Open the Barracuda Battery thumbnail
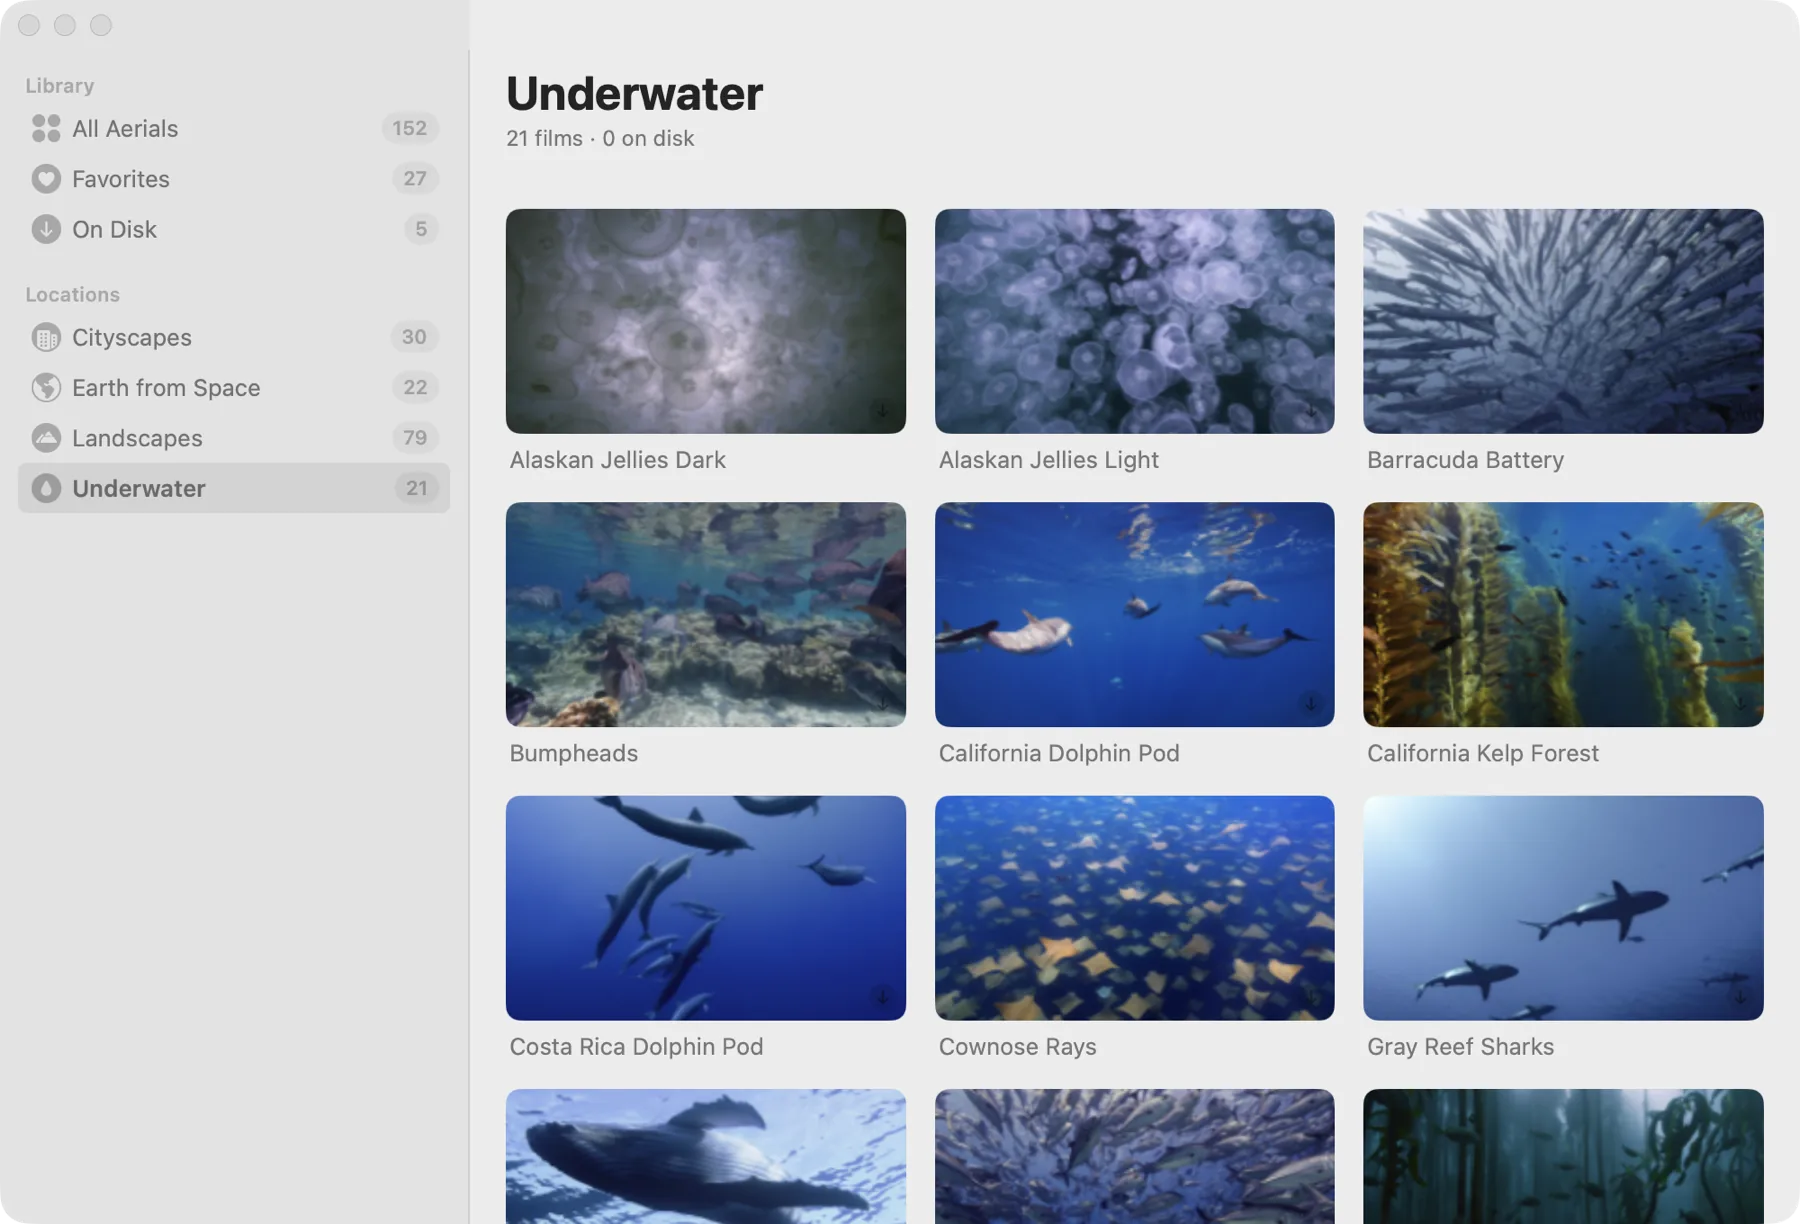The height and width of the screenshot is (1224, 1800). pyautogui.click(x=1563, y=321)
